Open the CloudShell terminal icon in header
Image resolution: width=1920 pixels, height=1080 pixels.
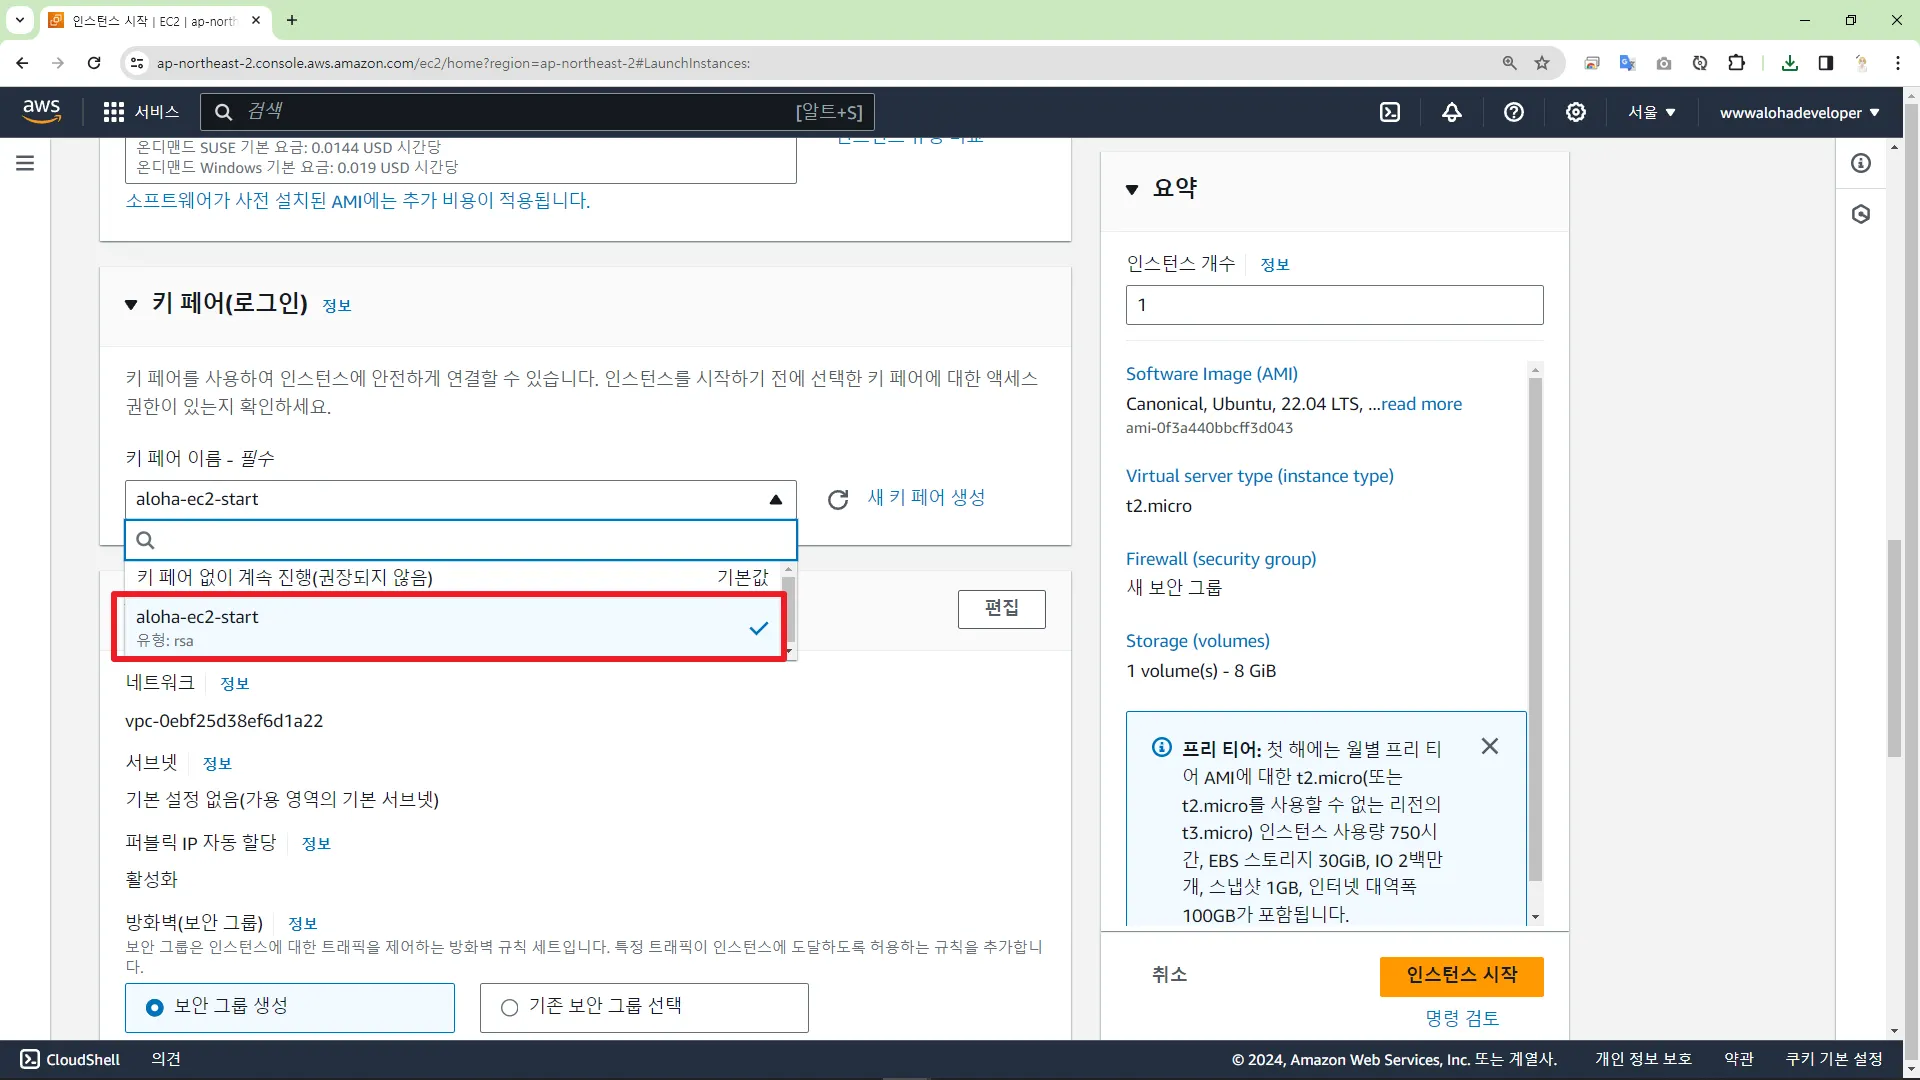[1390, 112]
